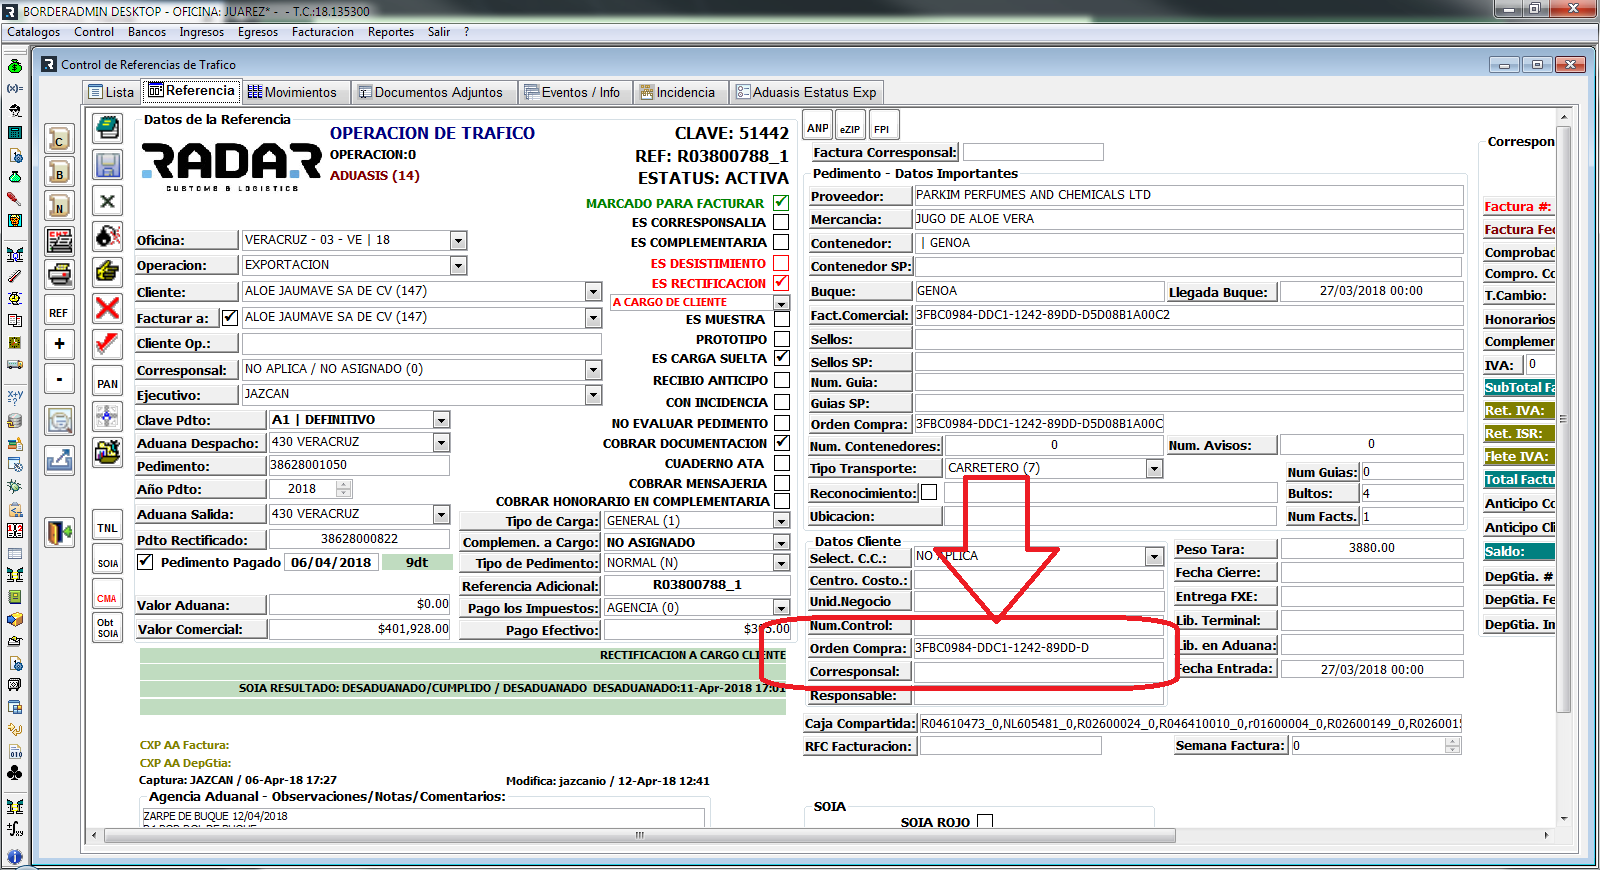Click the blue info icon at sidebar bottom
This screenshot has width=1600, height=870.
point(15,857)
